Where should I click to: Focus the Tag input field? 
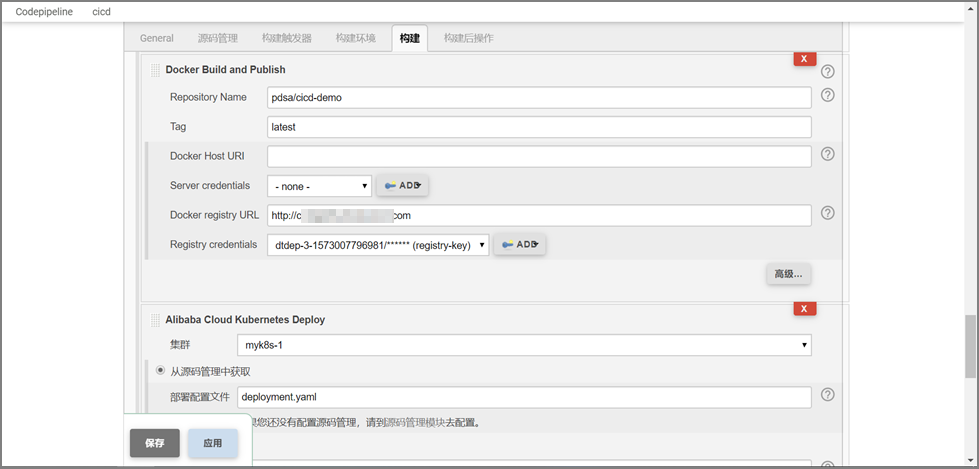click(539, 127)
